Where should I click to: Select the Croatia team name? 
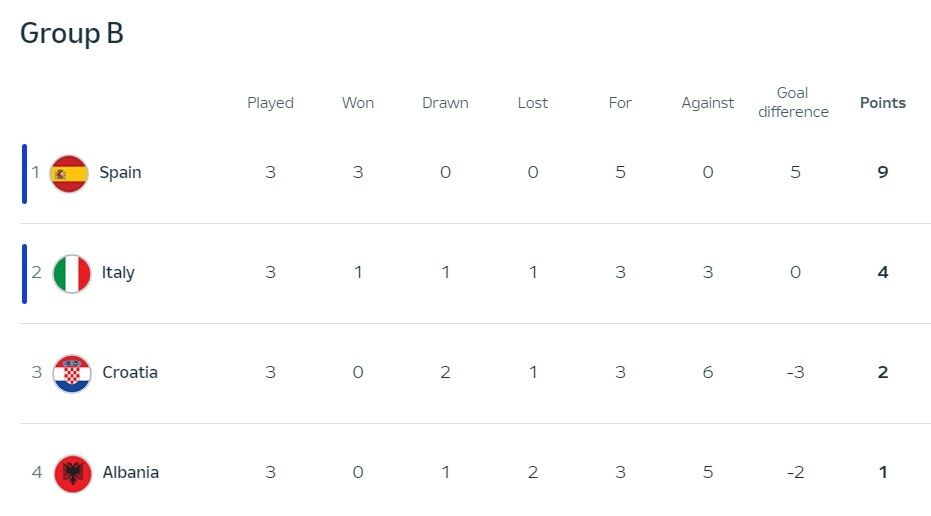coord(130,373)
